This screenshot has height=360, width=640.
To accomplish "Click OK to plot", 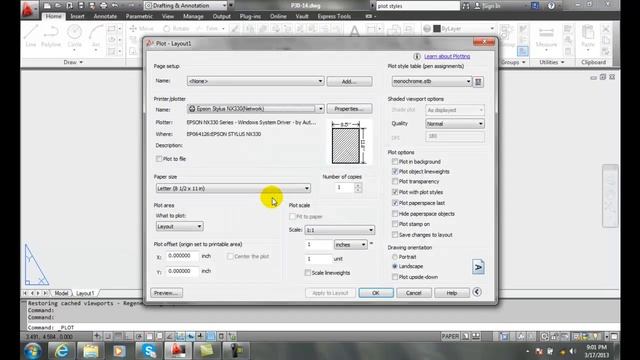I will (x=376, y=293).
